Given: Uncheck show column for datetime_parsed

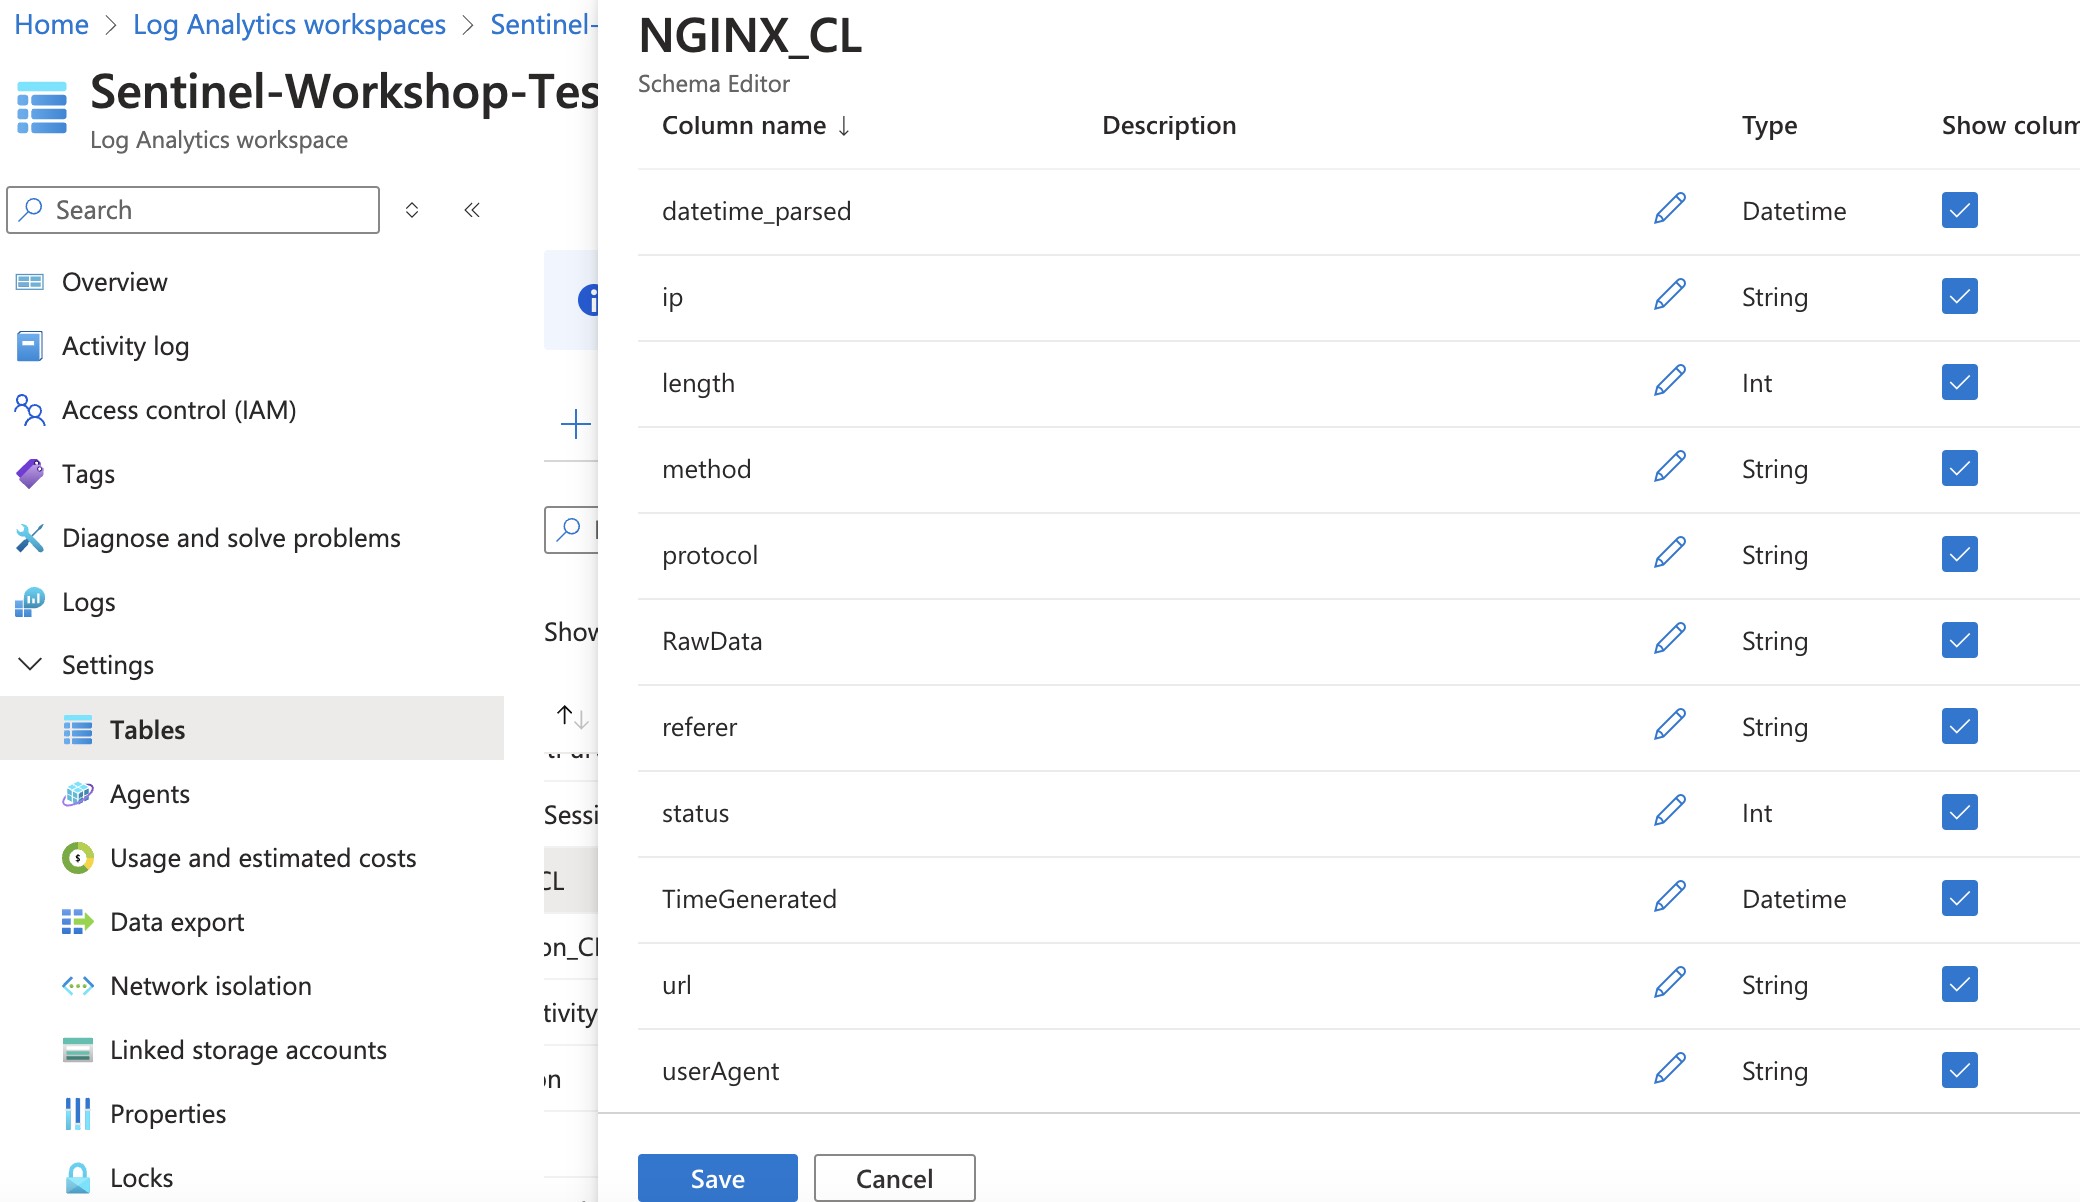Looking at the screenshot, I should (x=1960, y=210).
